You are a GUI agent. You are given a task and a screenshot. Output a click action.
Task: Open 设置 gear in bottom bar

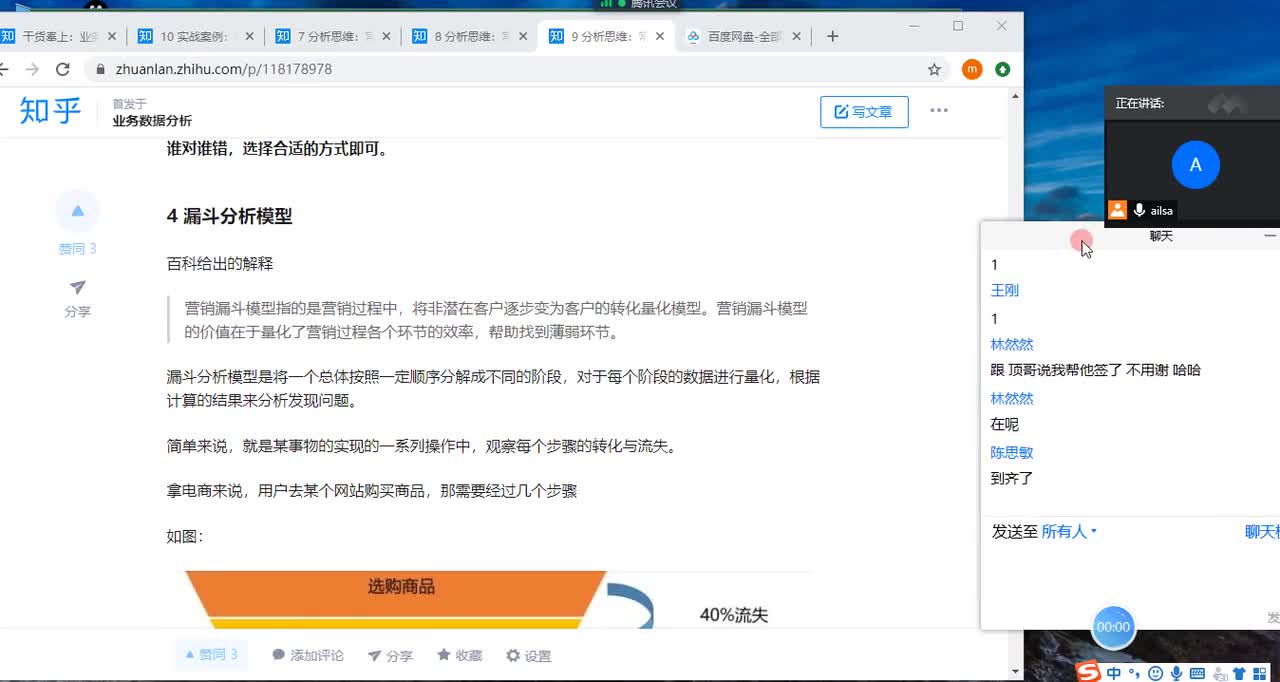tap(528, 656)
